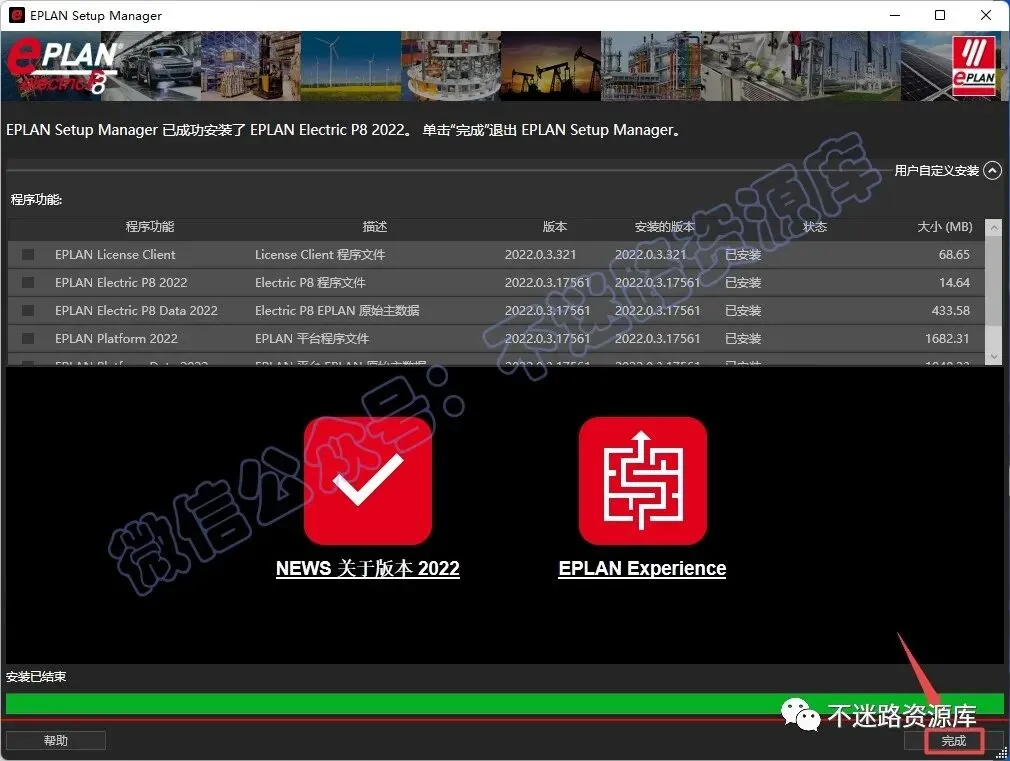Maximize the EPLAN Setup Manager window
Screen dimensions: 1010x761
[940, 15]
